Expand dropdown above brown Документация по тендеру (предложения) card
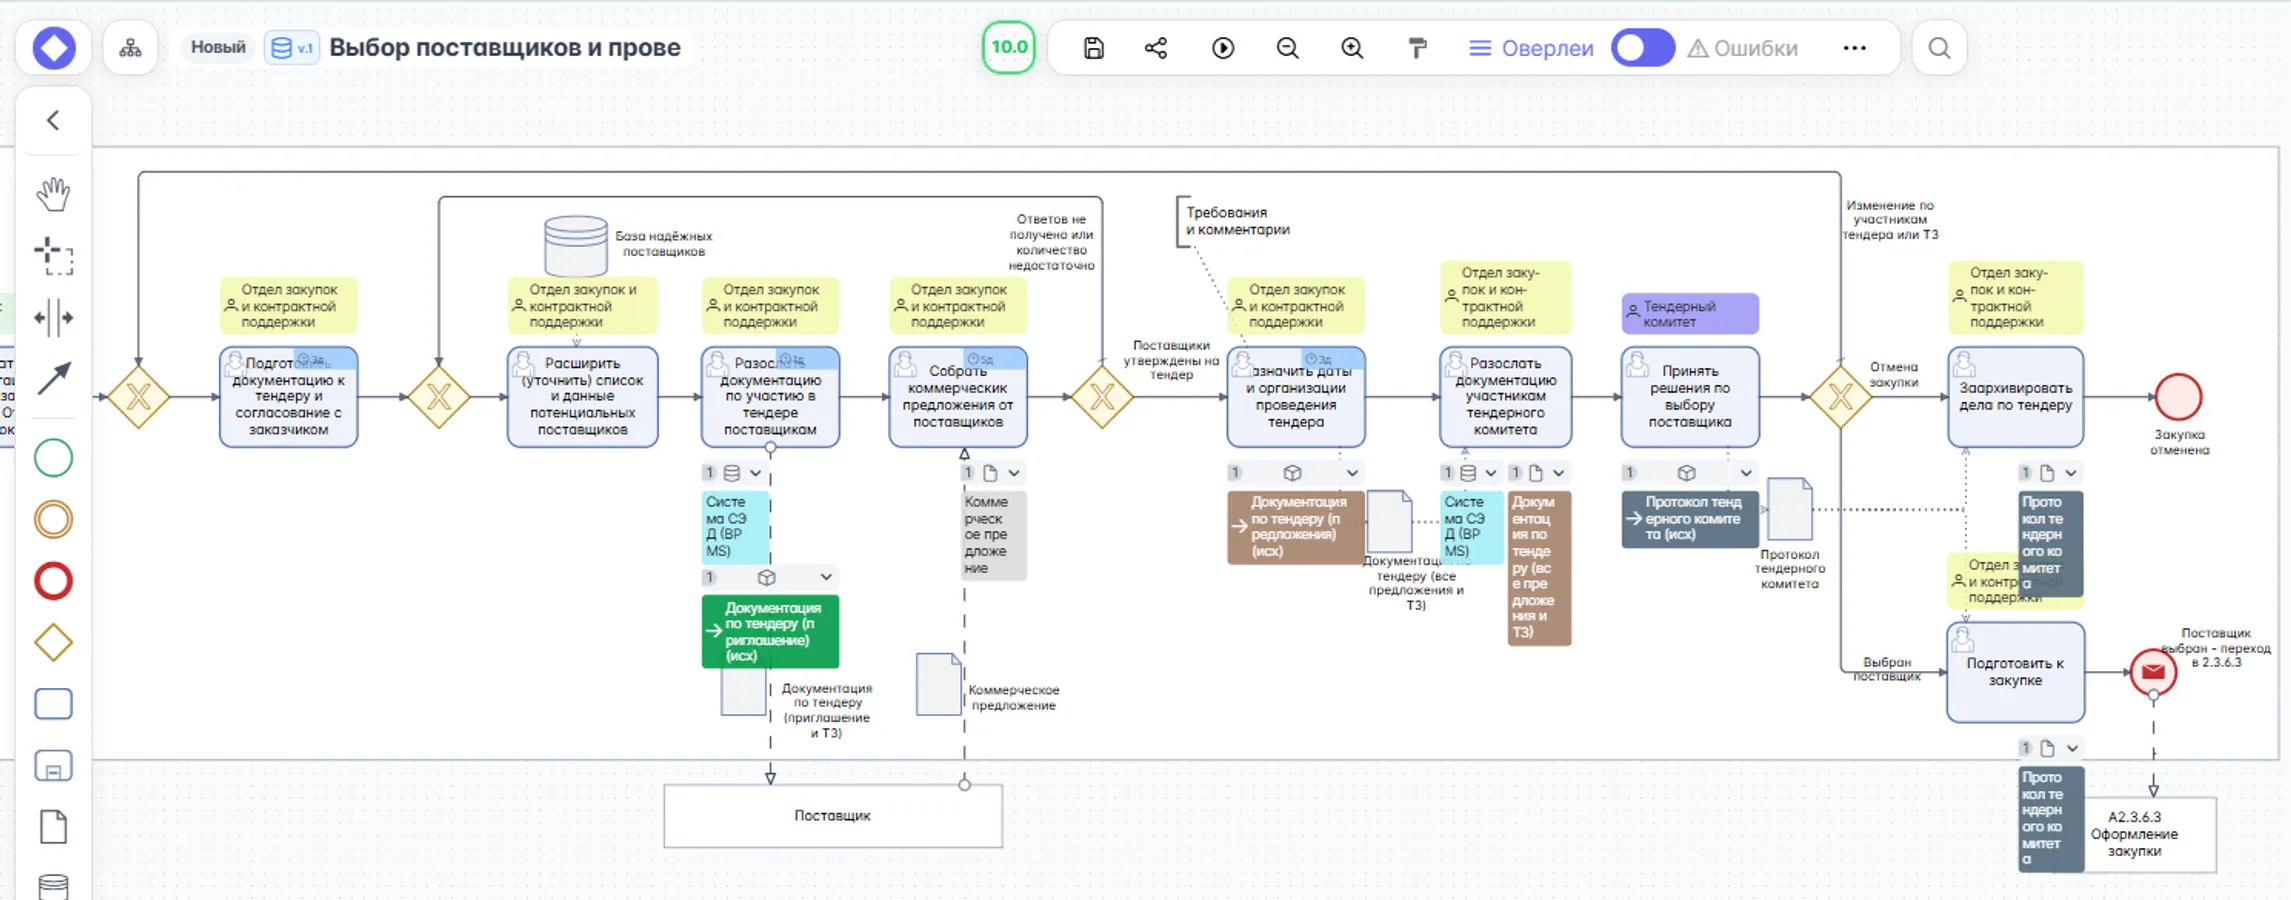The image size is (2291, 900). pyautogui.click(x=1352, y=473)
